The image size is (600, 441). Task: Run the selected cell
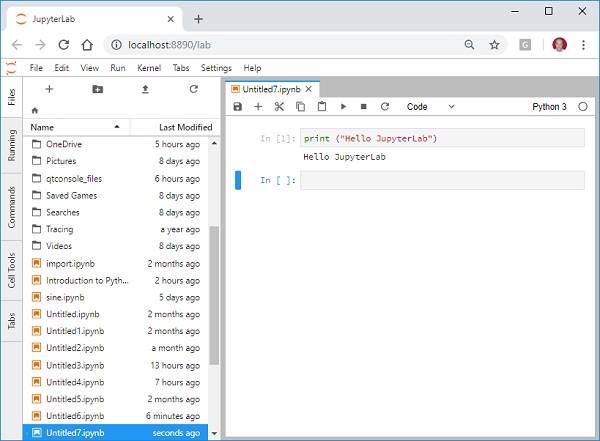343,107
